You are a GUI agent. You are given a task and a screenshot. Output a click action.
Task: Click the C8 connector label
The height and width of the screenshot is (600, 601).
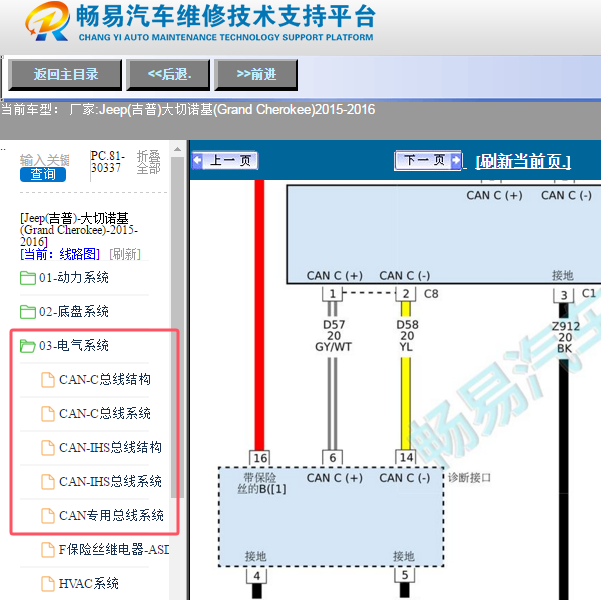[431, 294]
